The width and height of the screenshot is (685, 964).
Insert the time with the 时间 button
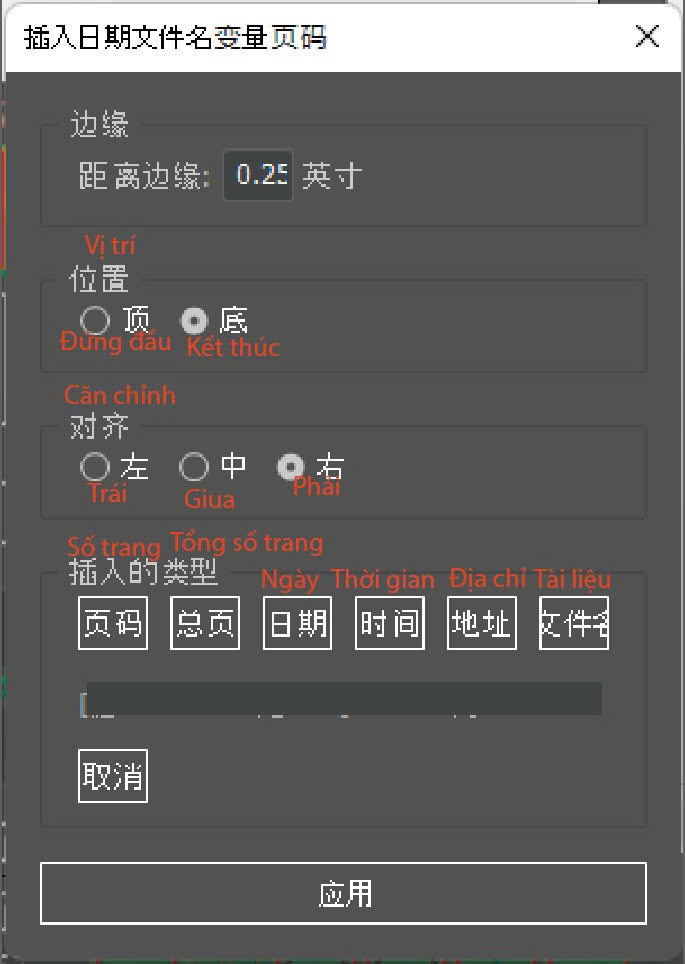[390, 623]
